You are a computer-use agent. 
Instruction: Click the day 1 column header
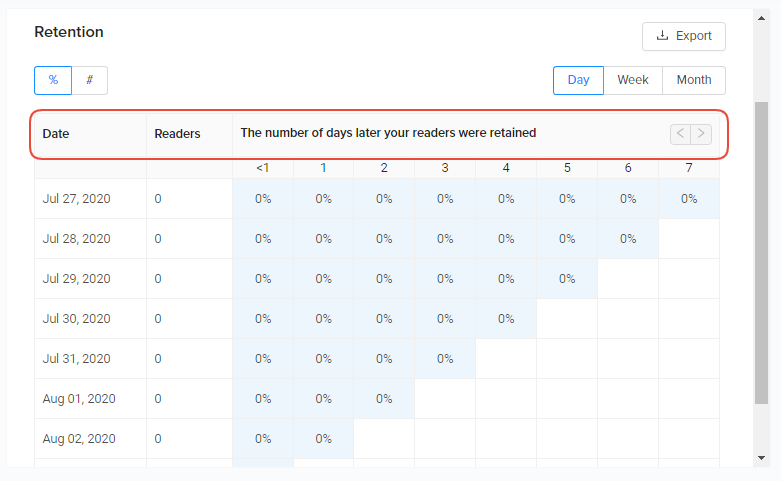(x=323, y=168)
